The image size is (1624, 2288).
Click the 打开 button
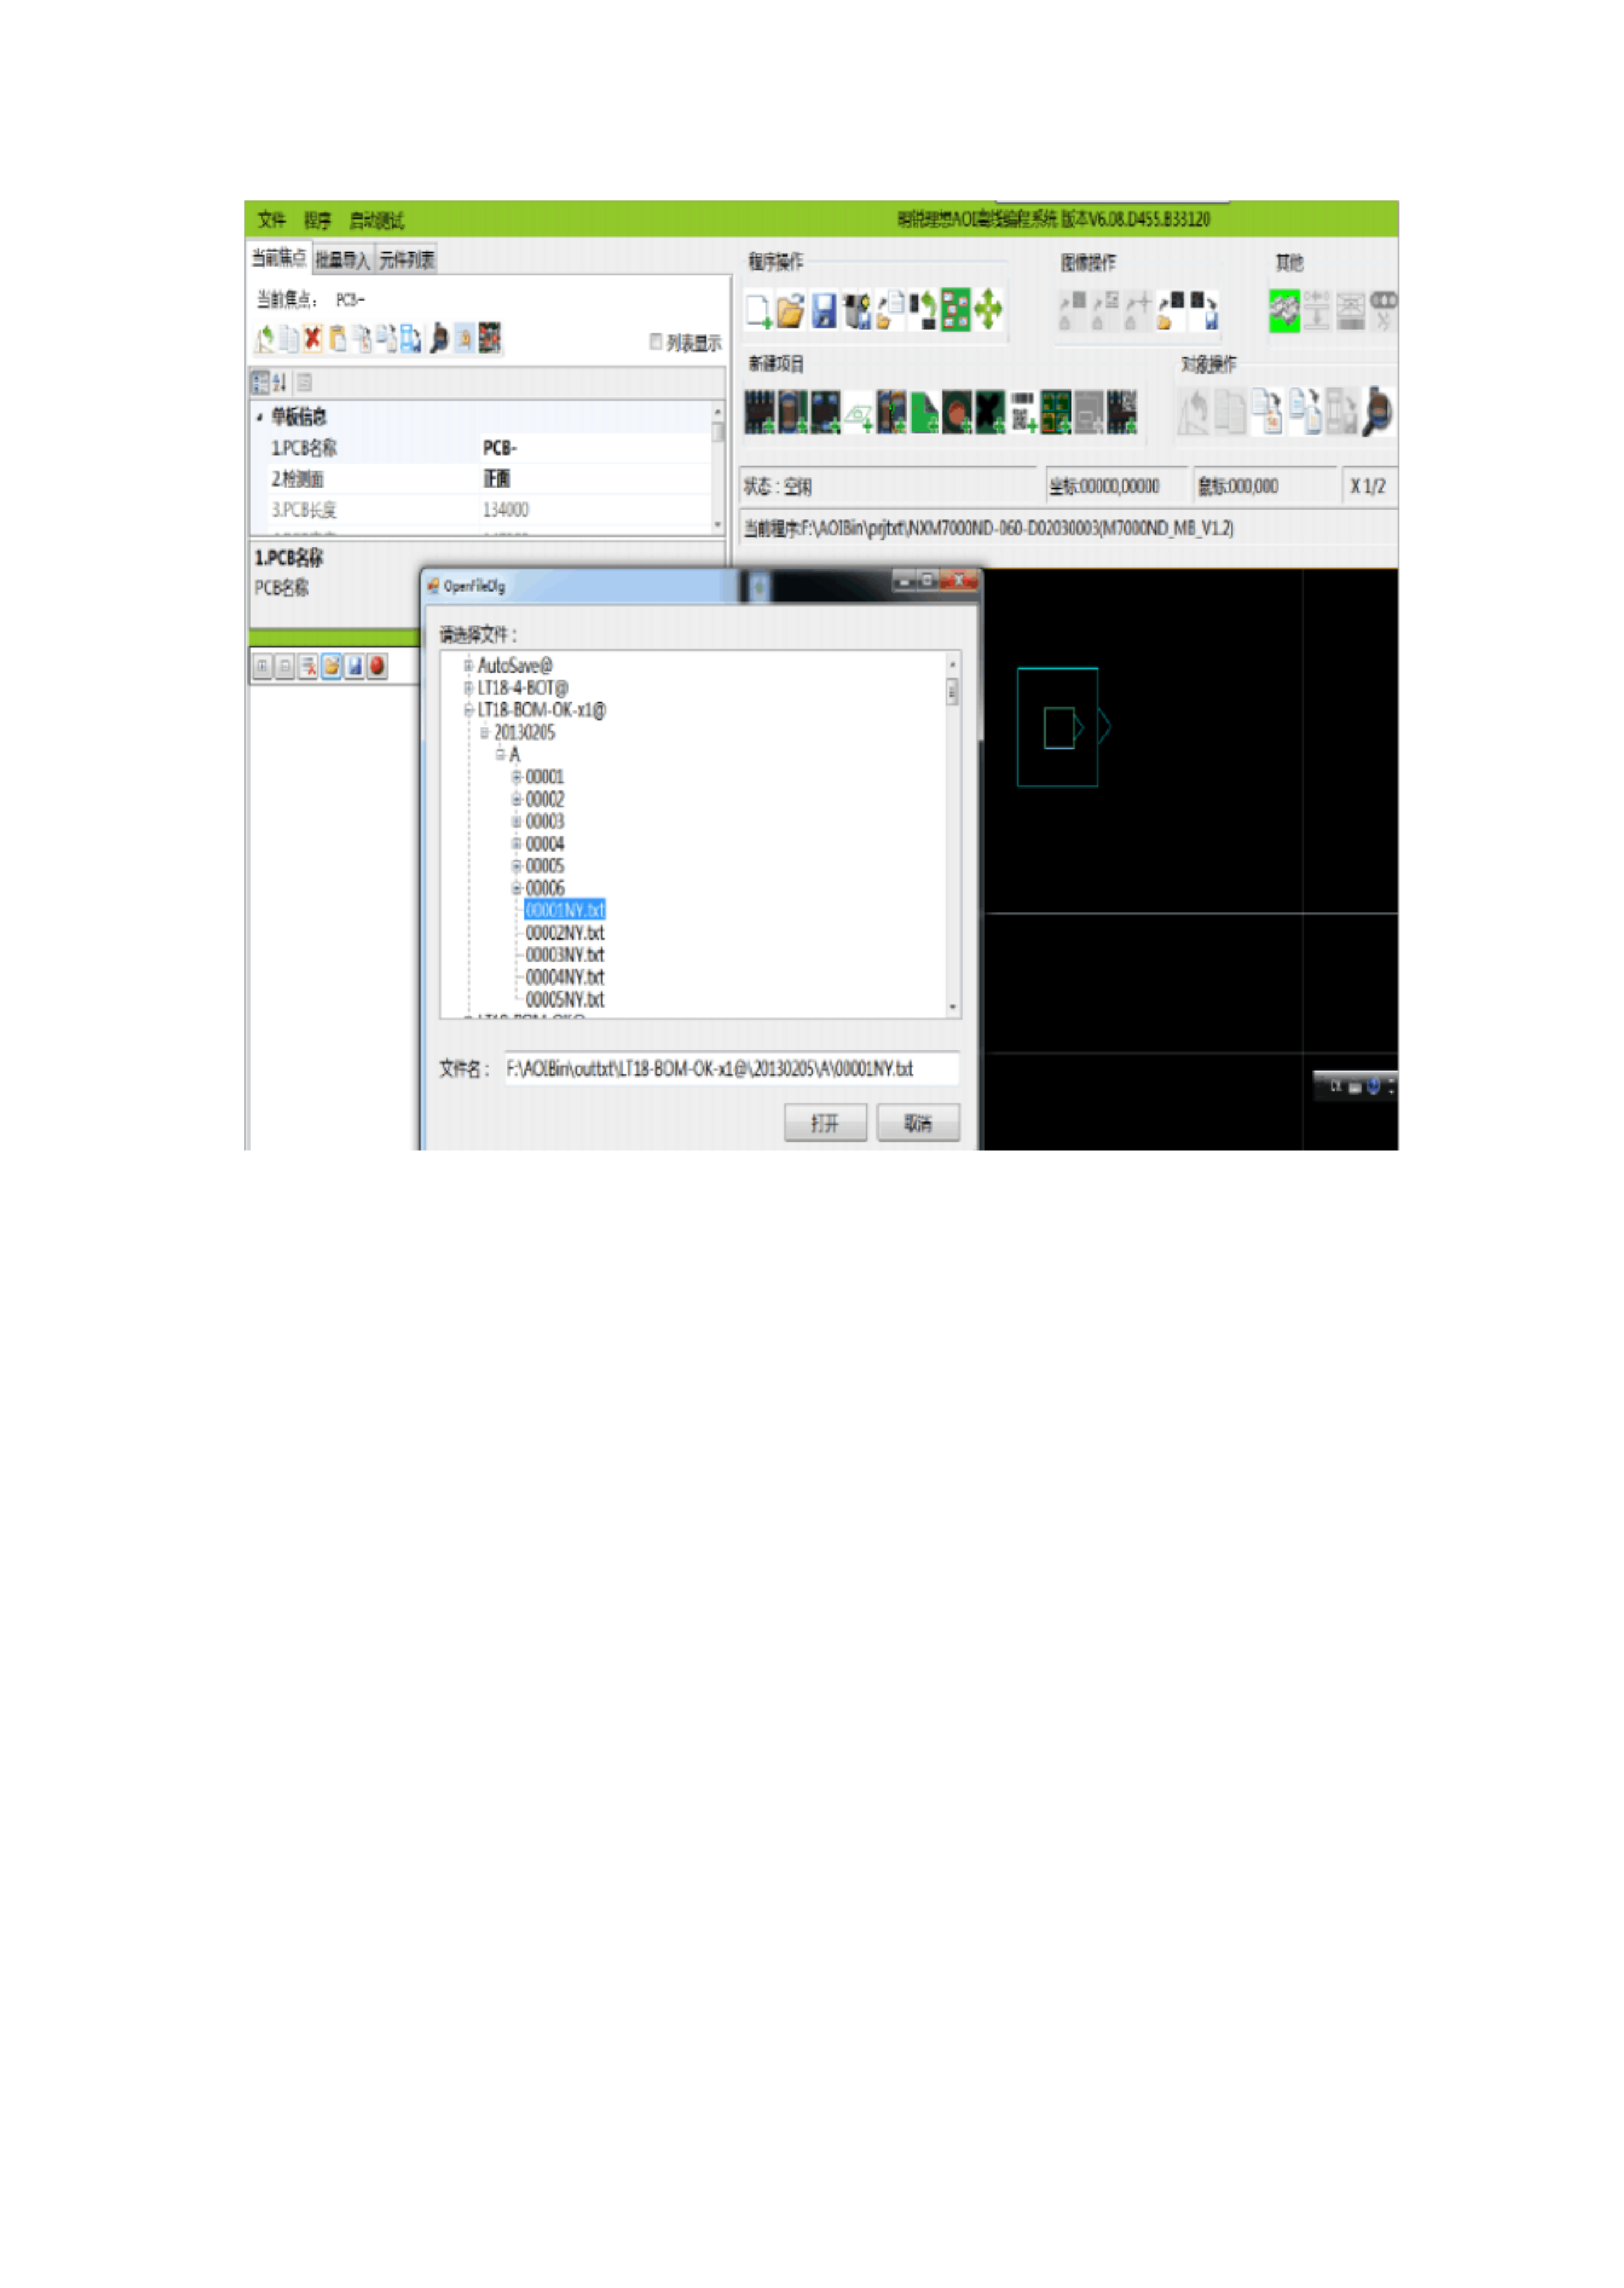pos(825,1123)
